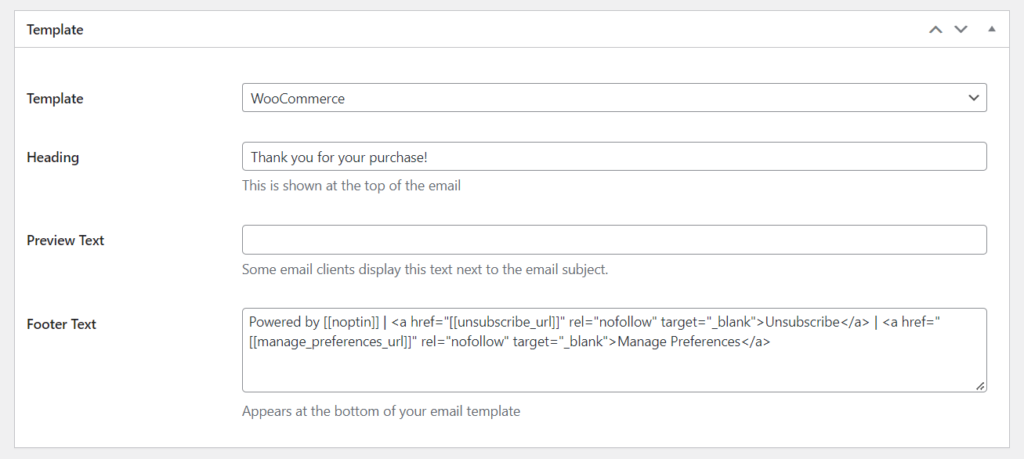Click into the empty Preview Text field
Screen dimensions: 1024x459
click(614, 240)
